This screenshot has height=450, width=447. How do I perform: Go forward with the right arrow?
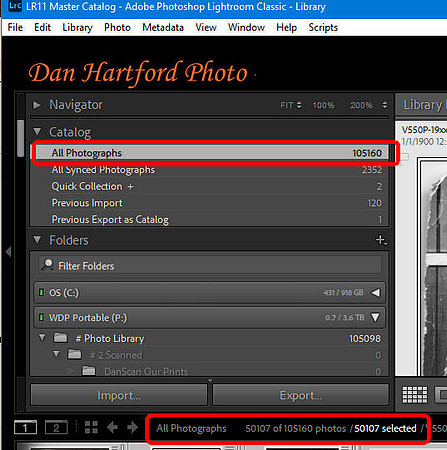click(x=133, y=427)
